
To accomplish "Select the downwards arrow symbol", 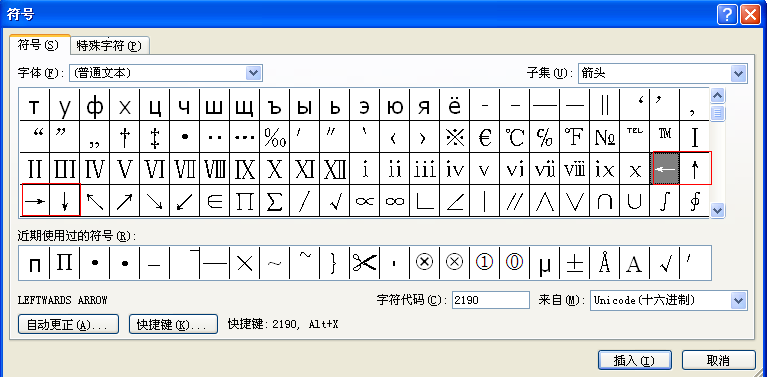I will (65, 201).
